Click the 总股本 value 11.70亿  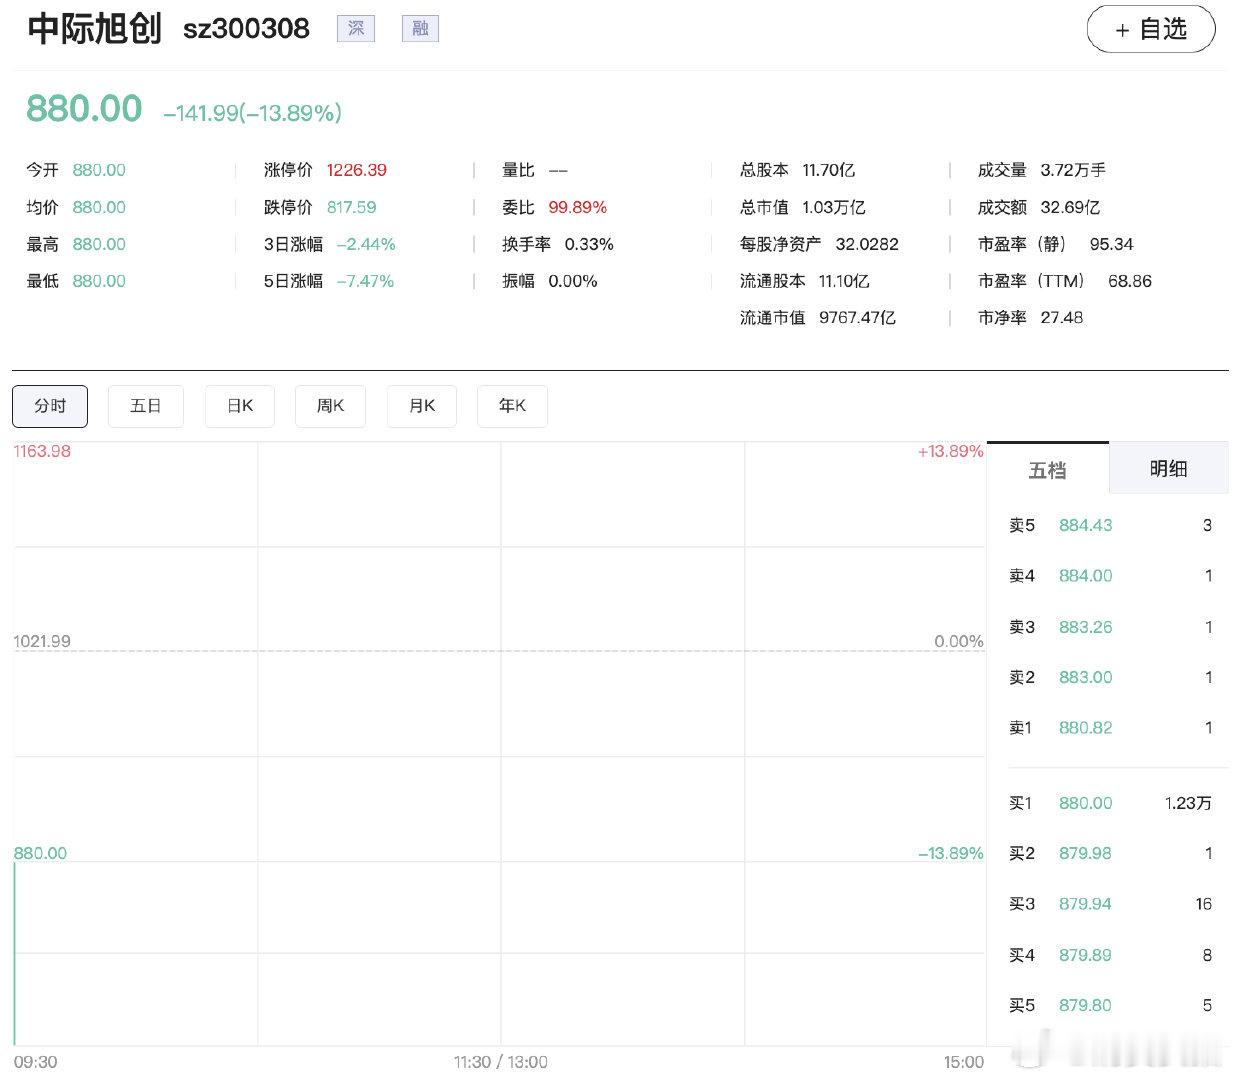pyautogui.click(x=829, y=170)
